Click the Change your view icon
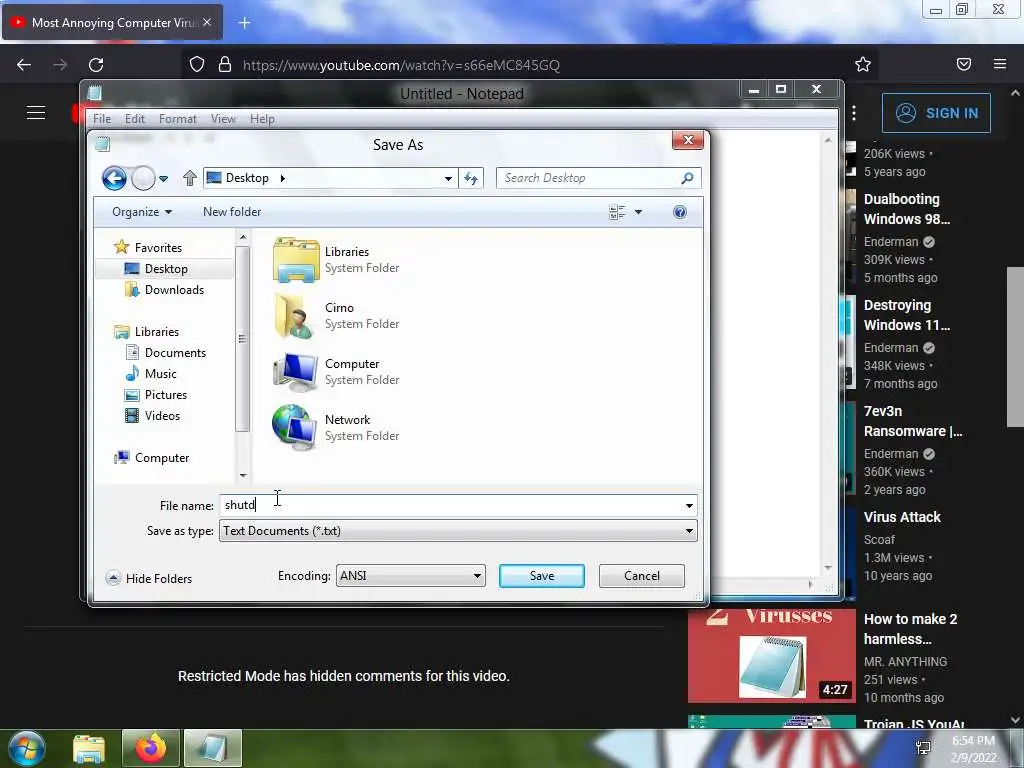The image size is (1024, 768). (617, 212)
